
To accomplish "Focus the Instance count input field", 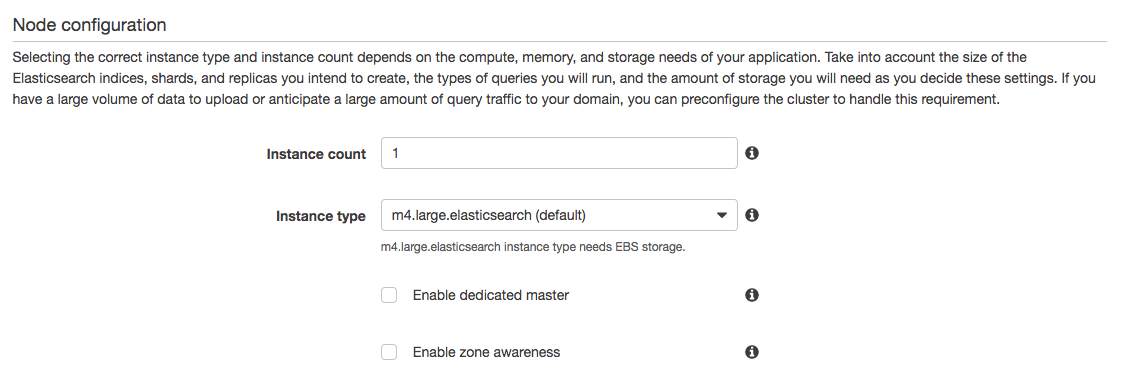I will coord(559,153).
